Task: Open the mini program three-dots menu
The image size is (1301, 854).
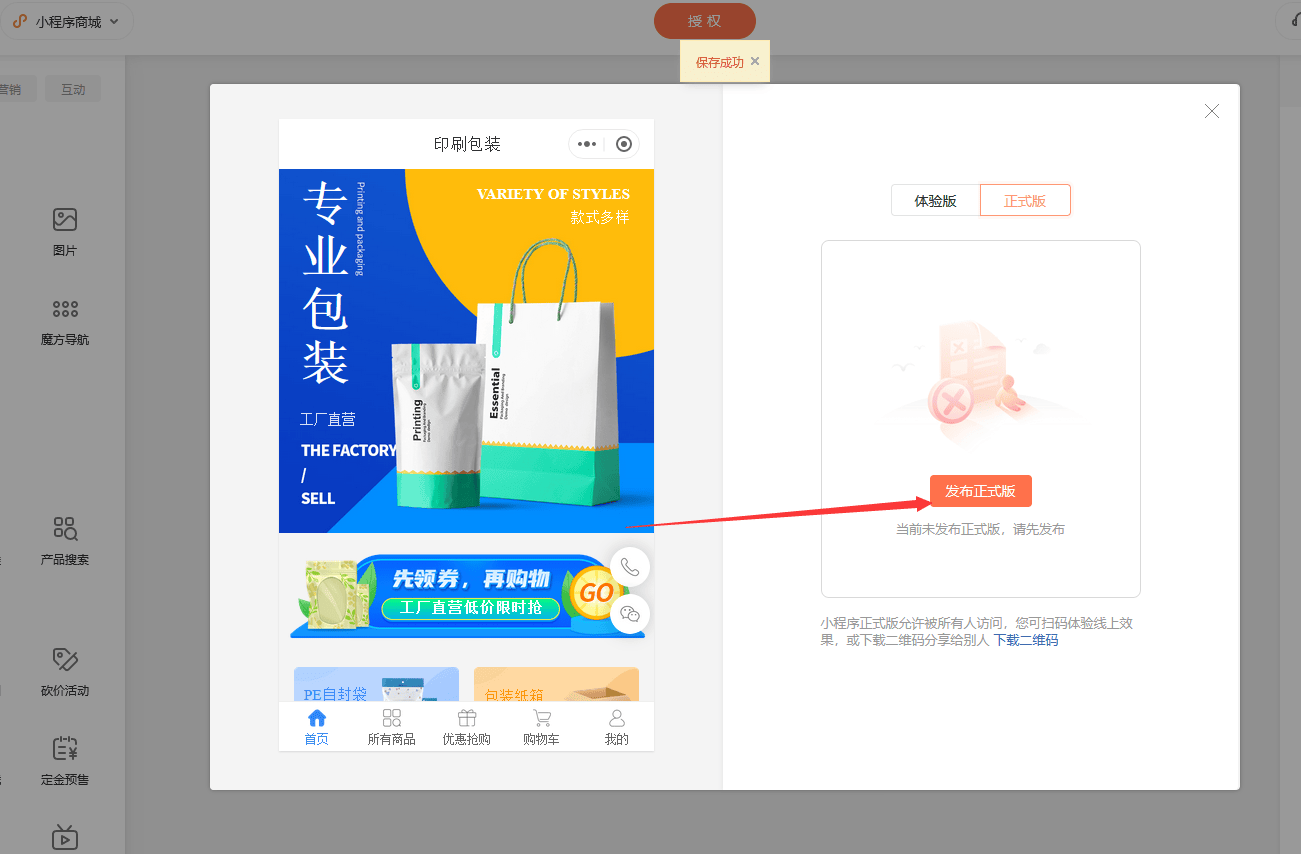Action: coord(587,144)
